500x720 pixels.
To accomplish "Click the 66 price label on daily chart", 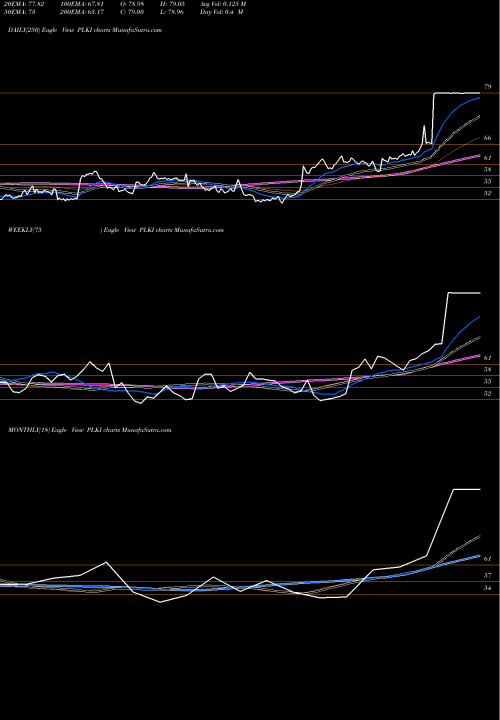I will [488, 138].
